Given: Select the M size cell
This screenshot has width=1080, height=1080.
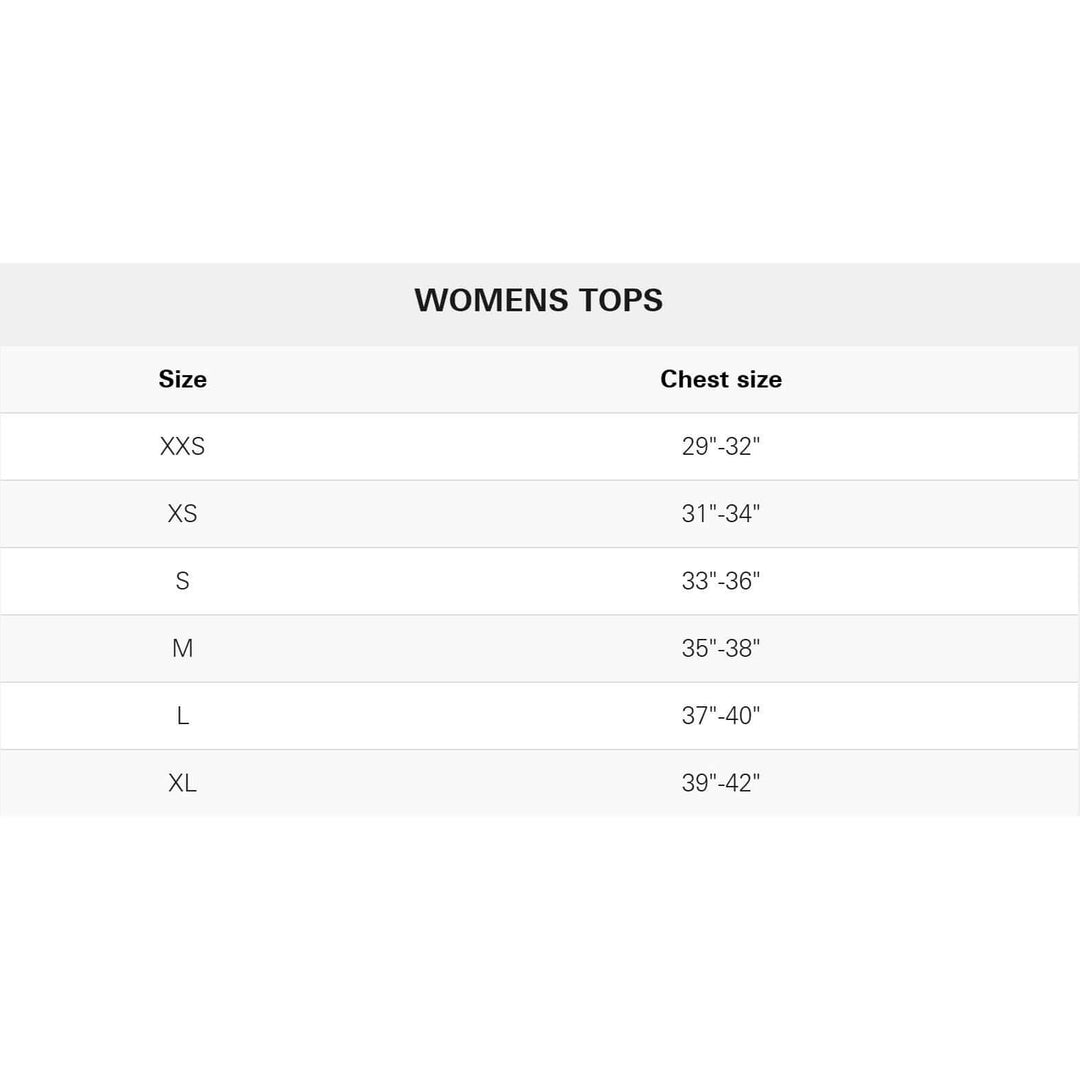Looking at the screenshot, I should coord(182,648).
